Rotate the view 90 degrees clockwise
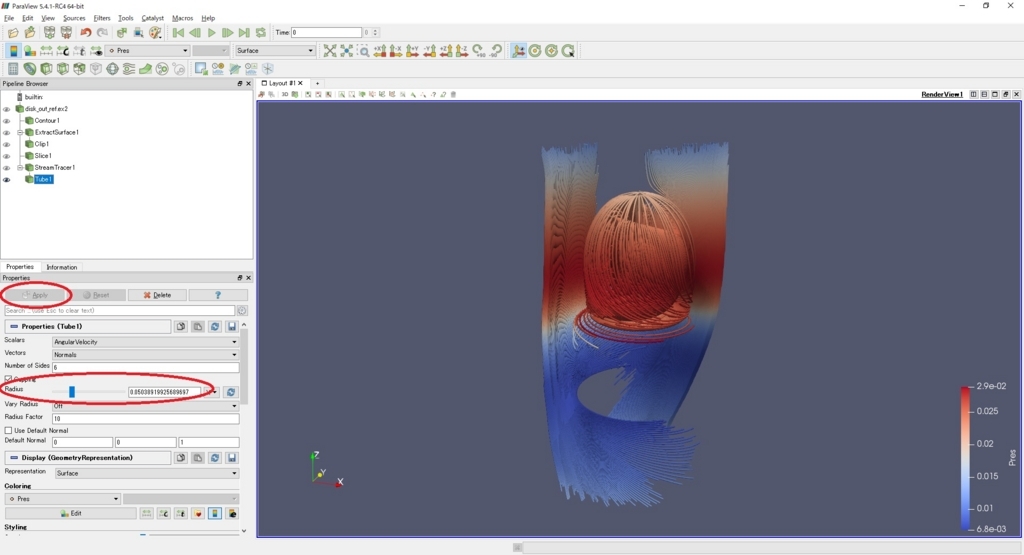This screenshot has height=555, width=1024. (479, 51)
